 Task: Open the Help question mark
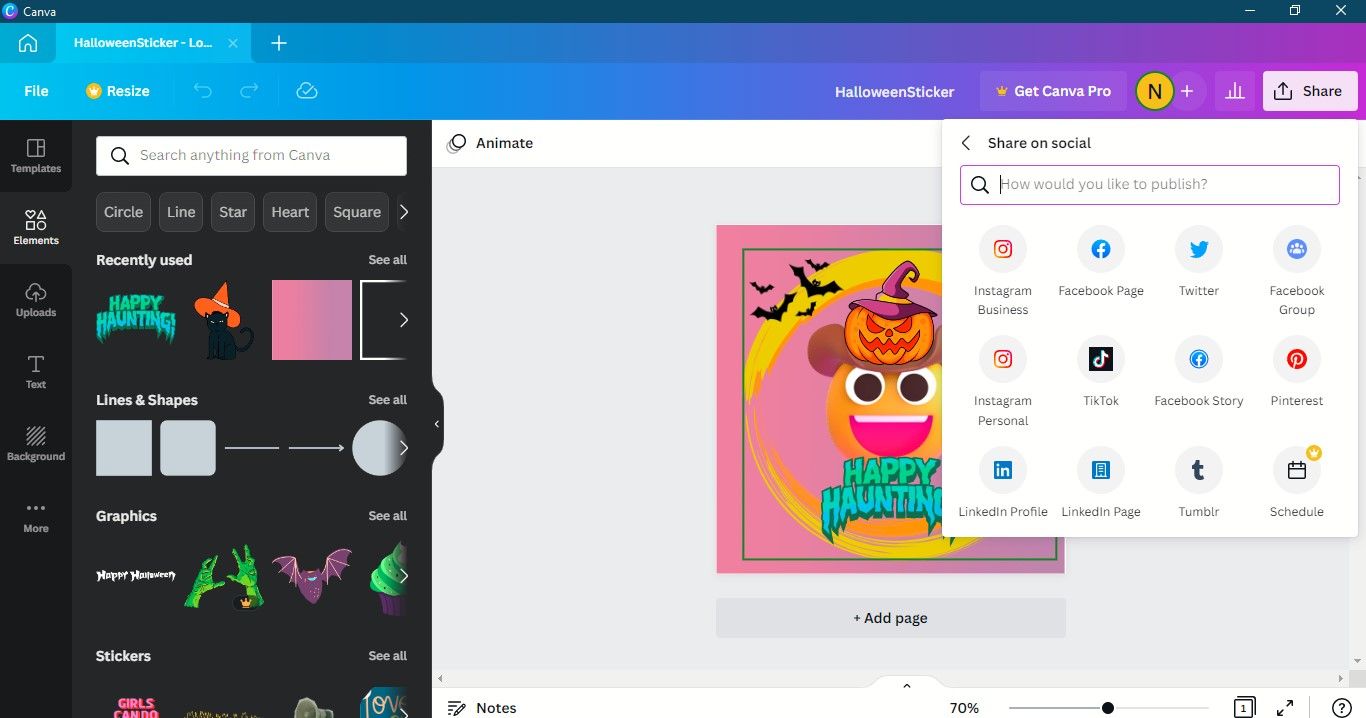[x=1342, y=707]
